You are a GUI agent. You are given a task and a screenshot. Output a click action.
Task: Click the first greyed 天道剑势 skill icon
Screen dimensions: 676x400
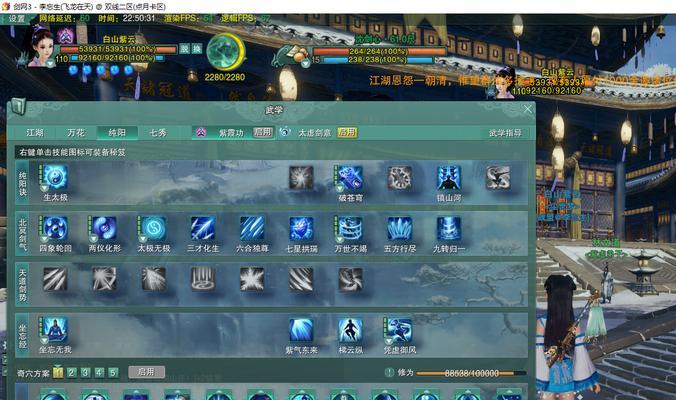point(55,279)
